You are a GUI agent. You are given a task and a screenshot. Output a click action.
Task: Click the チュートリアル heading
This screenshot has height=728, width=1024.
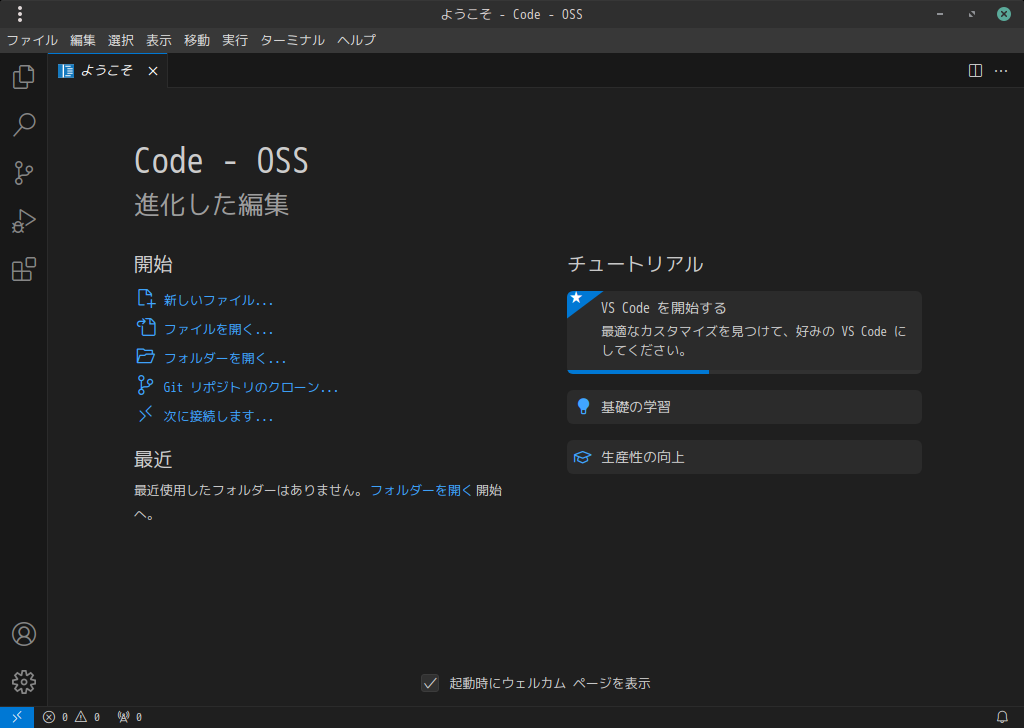(635, 264)
